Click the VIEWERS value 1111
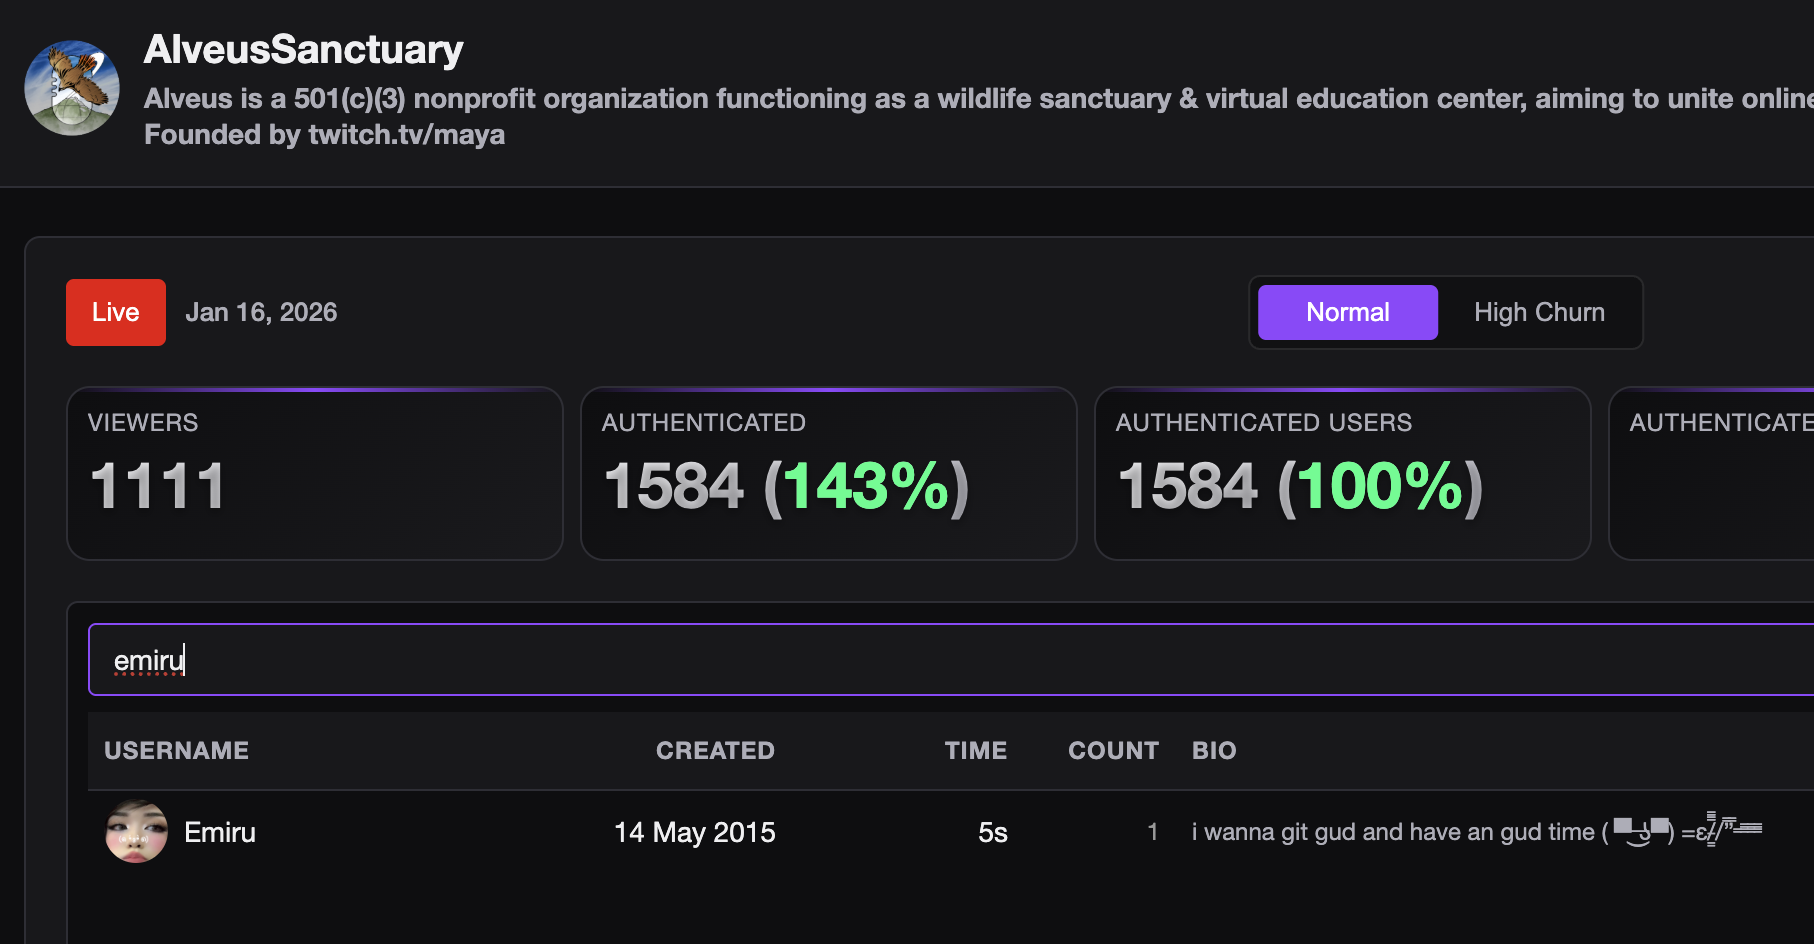This screenshot has height=944, width=1814. point(157,487)
